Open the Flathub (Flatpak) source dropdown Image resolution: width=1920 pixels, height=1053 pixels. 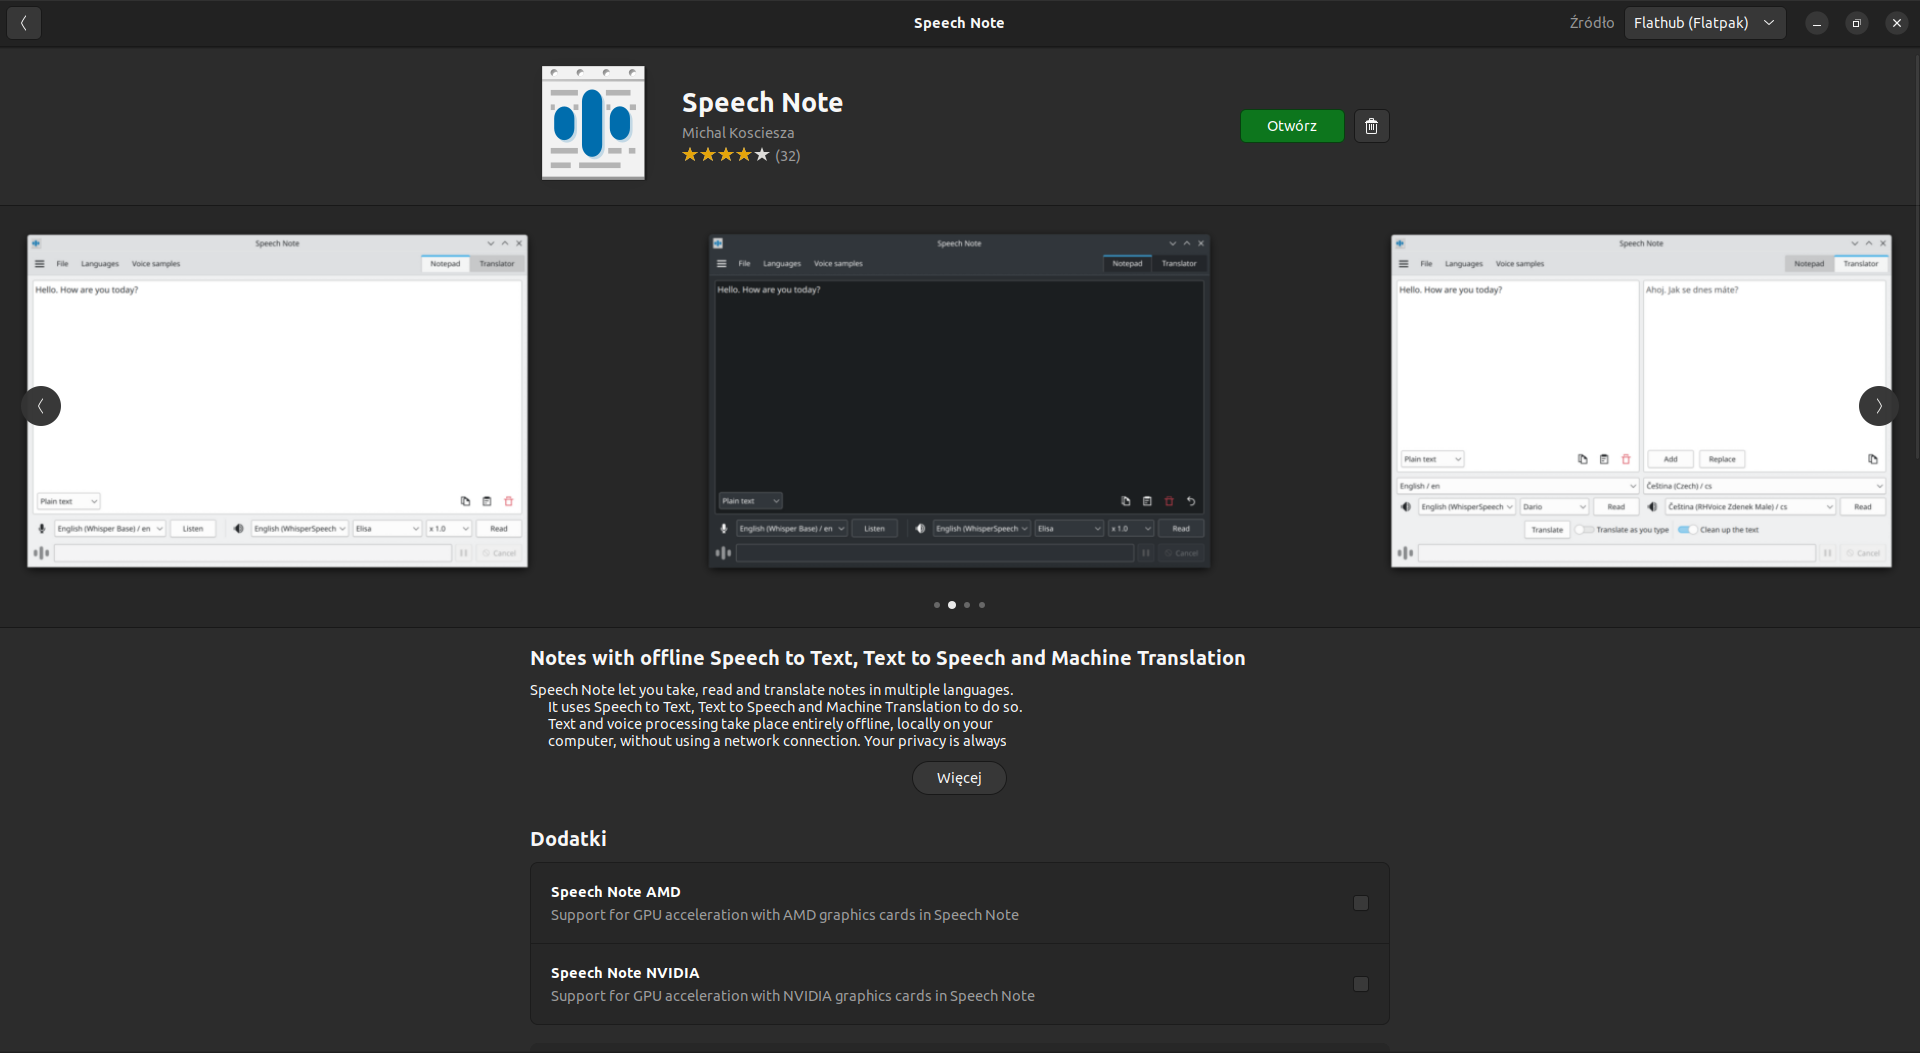tap(1704, 22)
